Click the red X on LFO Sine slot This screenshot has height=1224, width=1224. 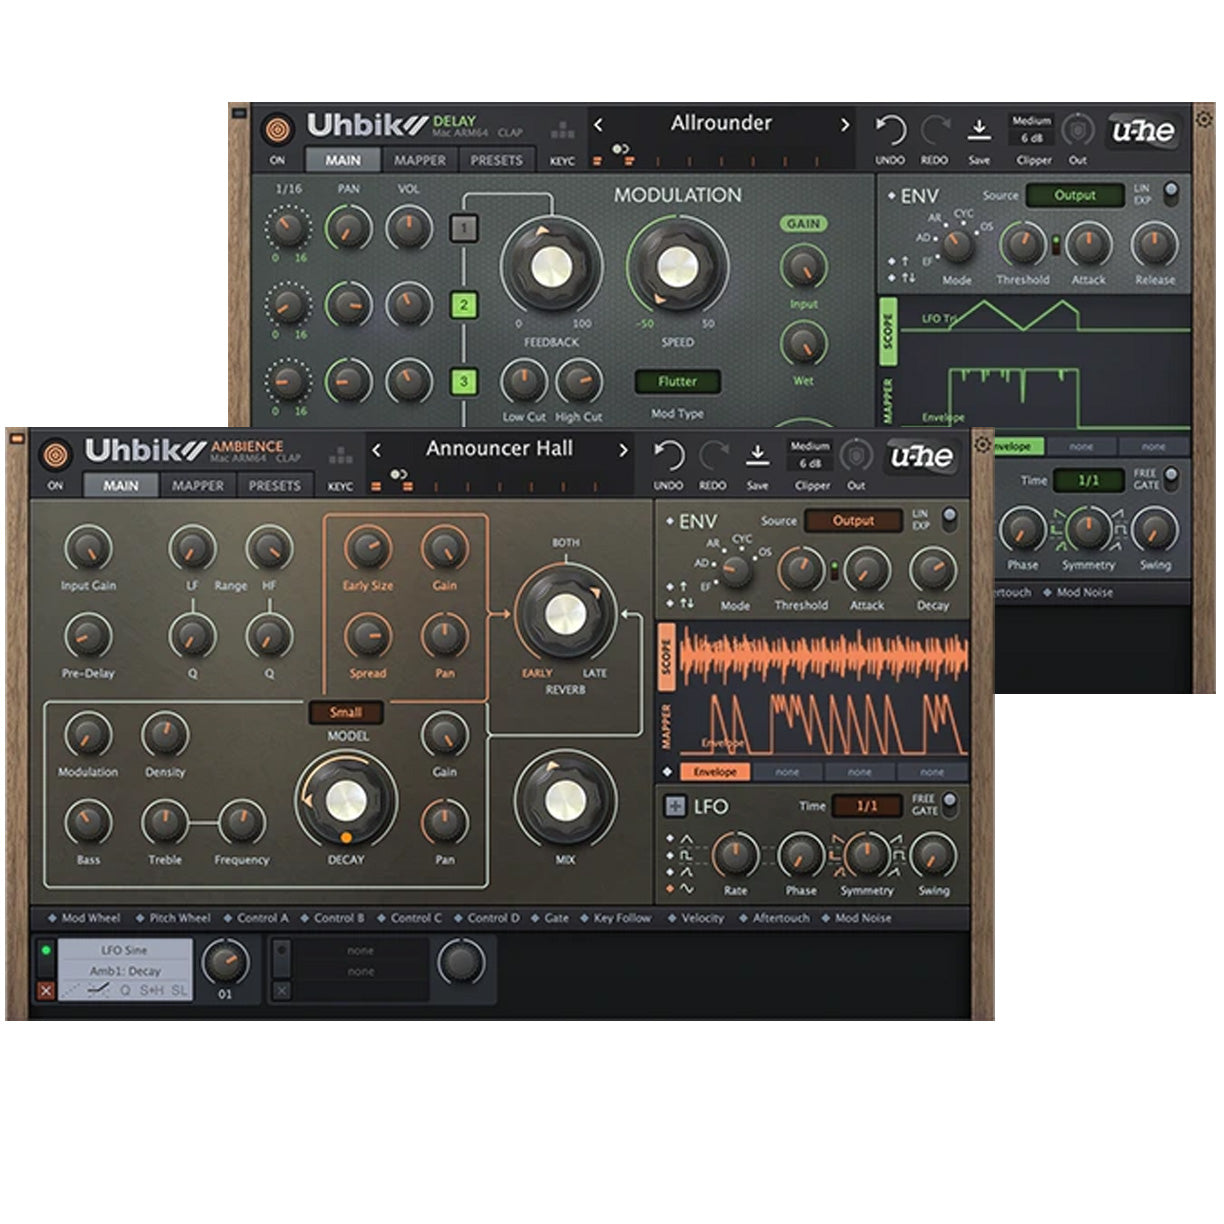[x=45, y=990]
